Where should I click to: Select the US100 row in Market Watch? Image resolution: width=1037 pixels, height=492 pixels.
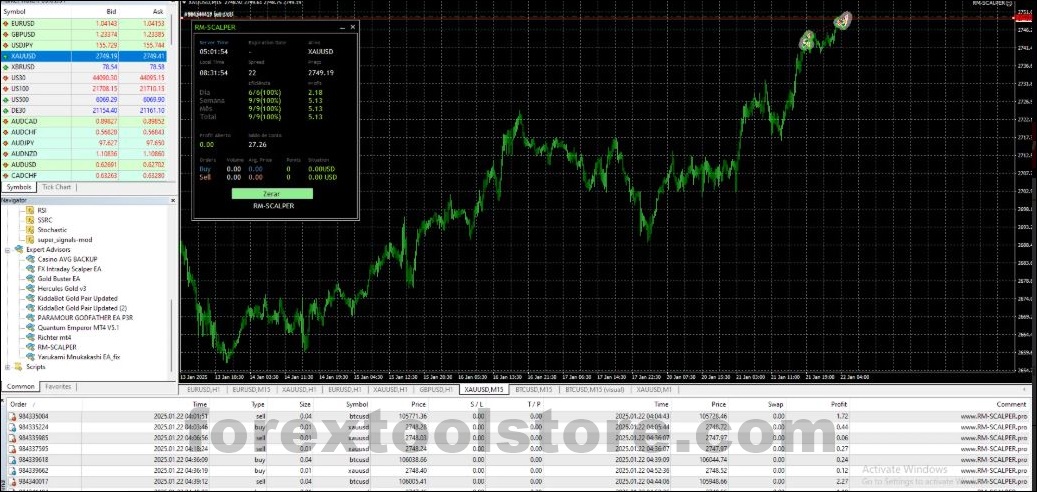pos(83,89)
